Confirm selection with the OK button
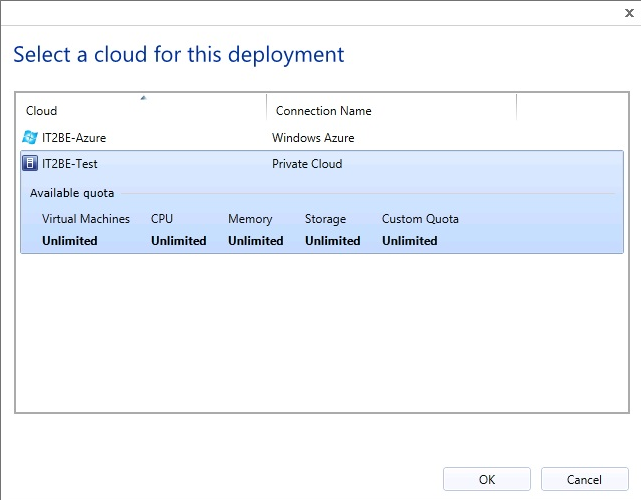 pyautogui.click(x=487, y=479)
